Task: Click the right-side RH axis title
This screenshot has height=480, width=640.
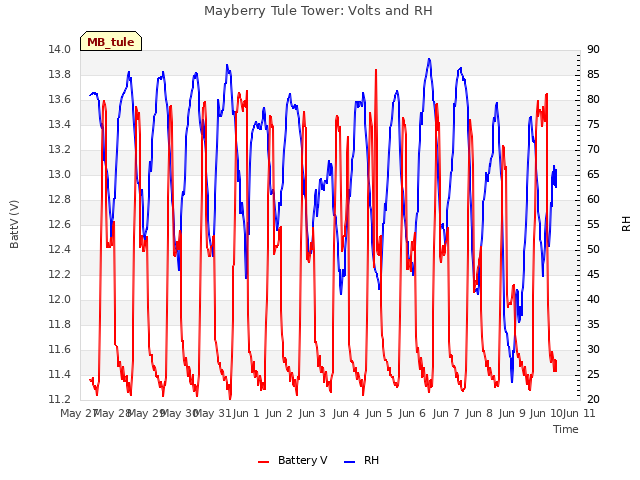Action: tap(626, 224)
